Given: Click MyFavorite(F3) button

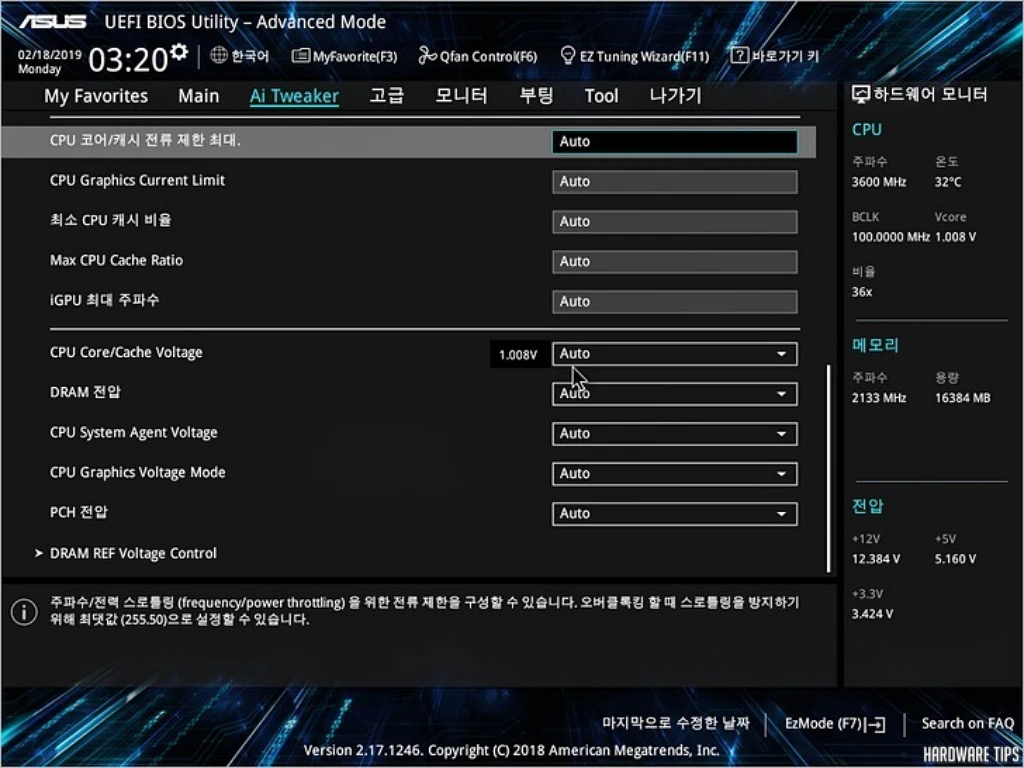Looking at the screenshot, I should click(x=344, y=56).
